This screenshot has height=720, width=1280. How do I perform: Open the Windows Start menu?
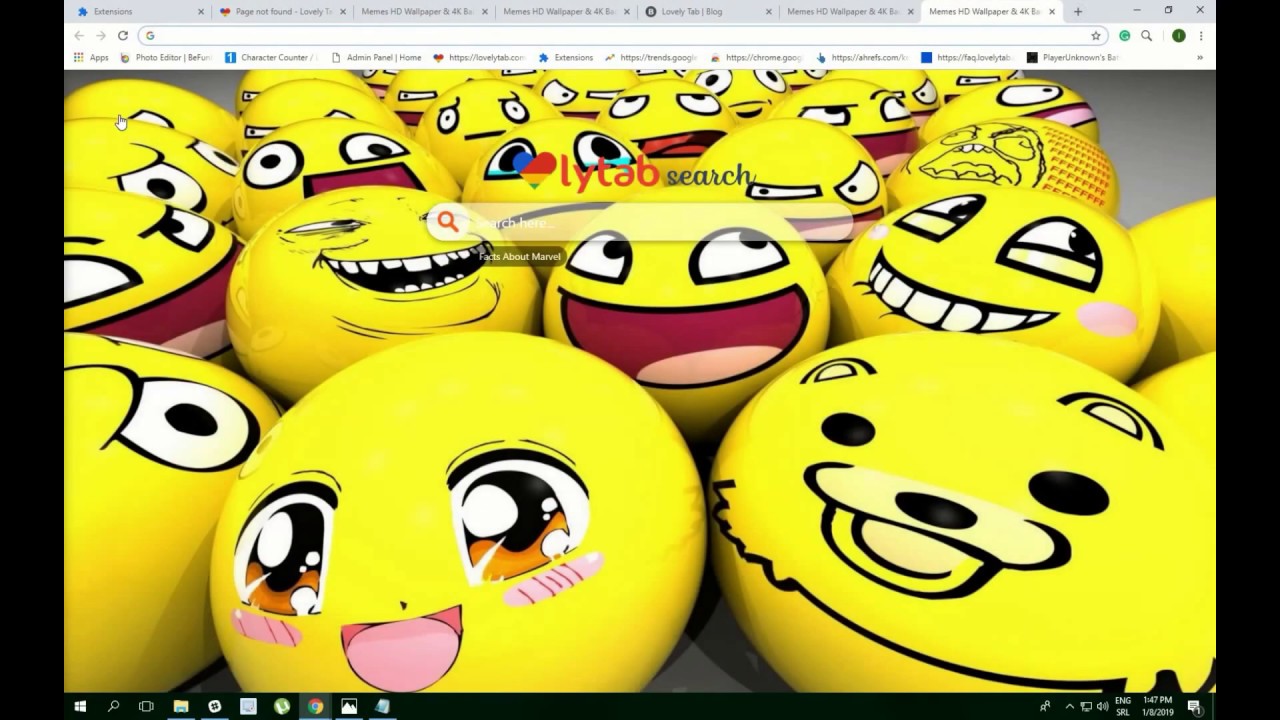pyautogui.click(x=80, y=706)
